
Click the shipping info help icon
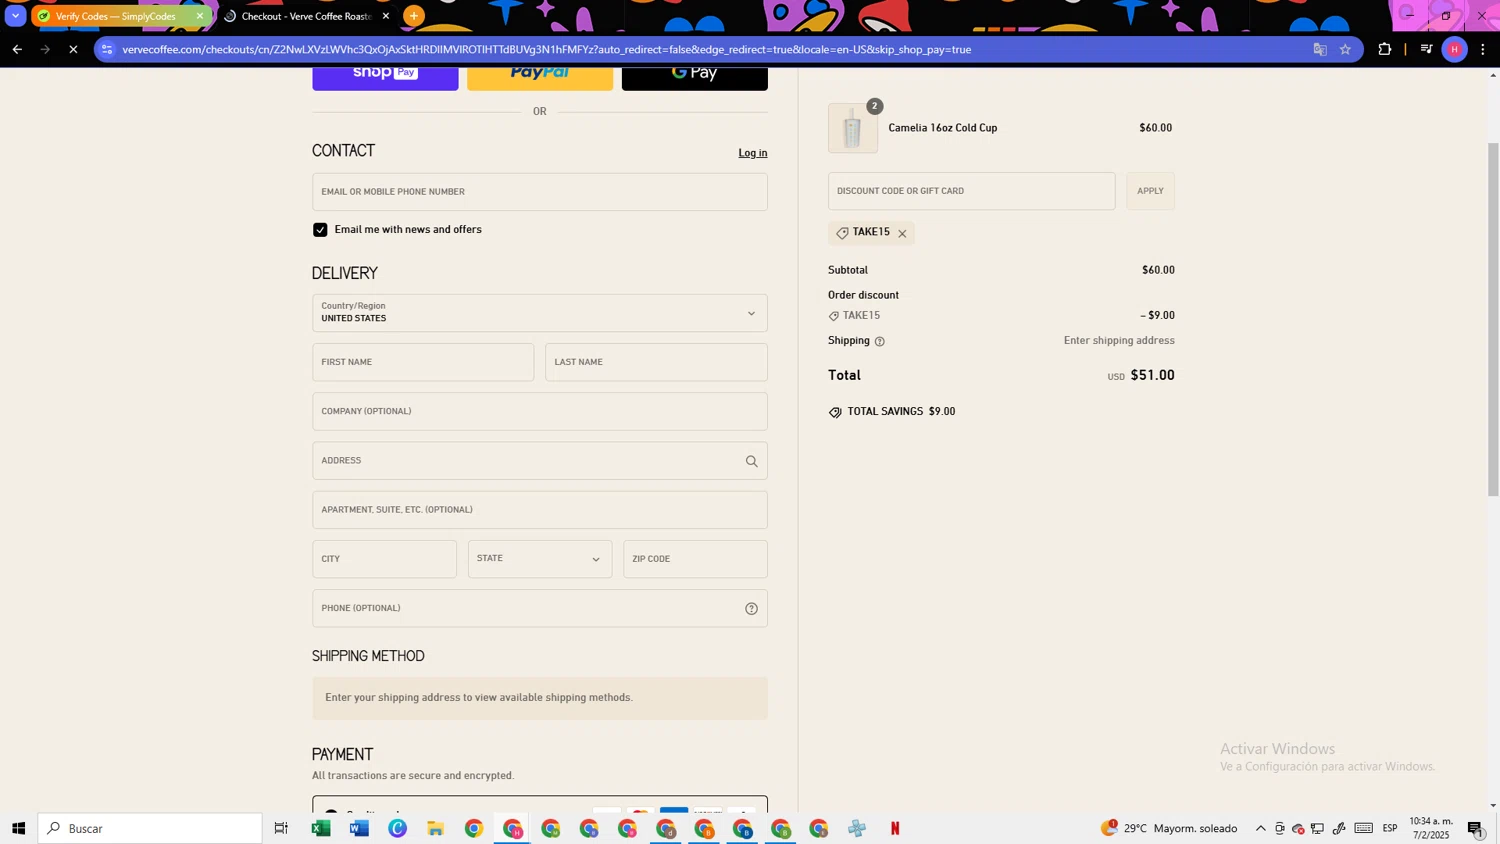tap(880, 341)
